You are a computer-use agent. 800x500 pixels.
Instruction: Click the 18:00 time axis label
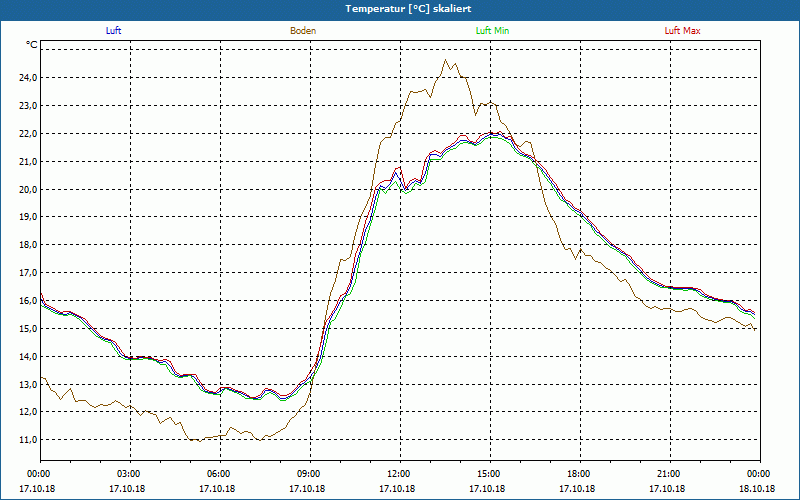580,474
